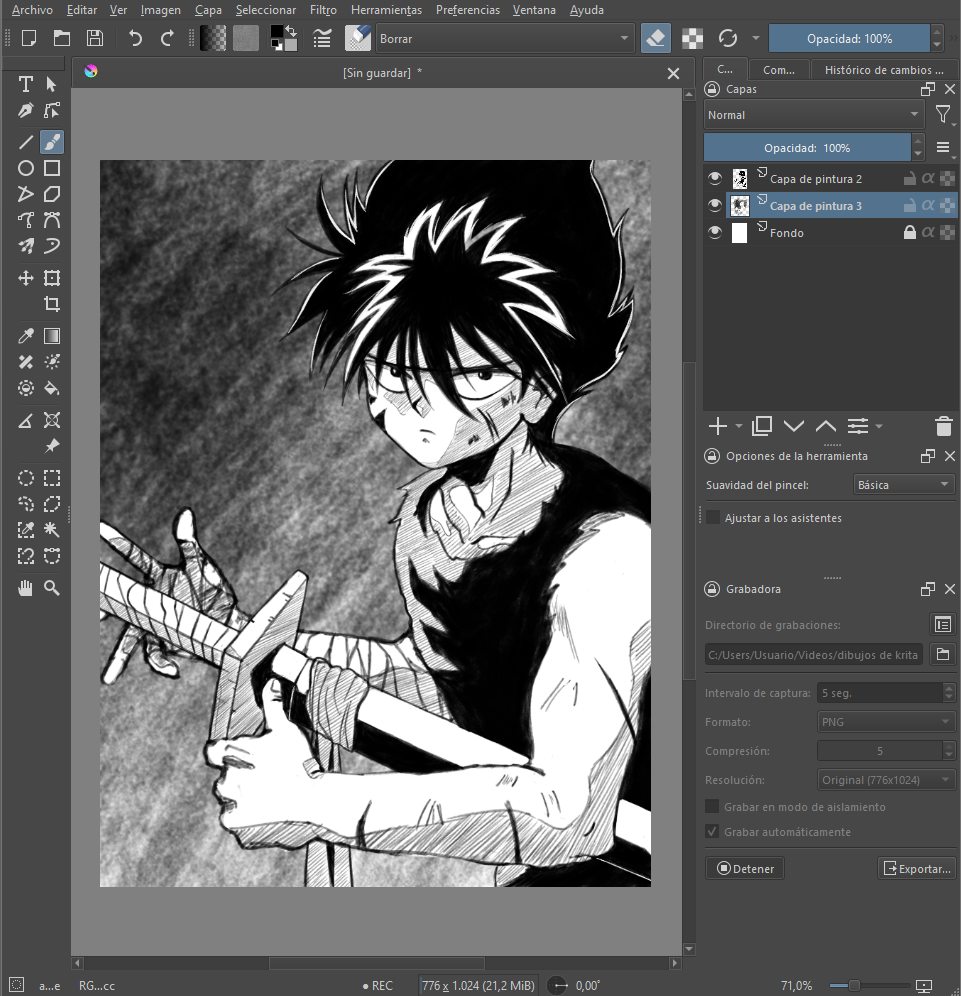
Task: Open Resolución Original dropdown
Action: pyautogui.click(x=885, y=779)
